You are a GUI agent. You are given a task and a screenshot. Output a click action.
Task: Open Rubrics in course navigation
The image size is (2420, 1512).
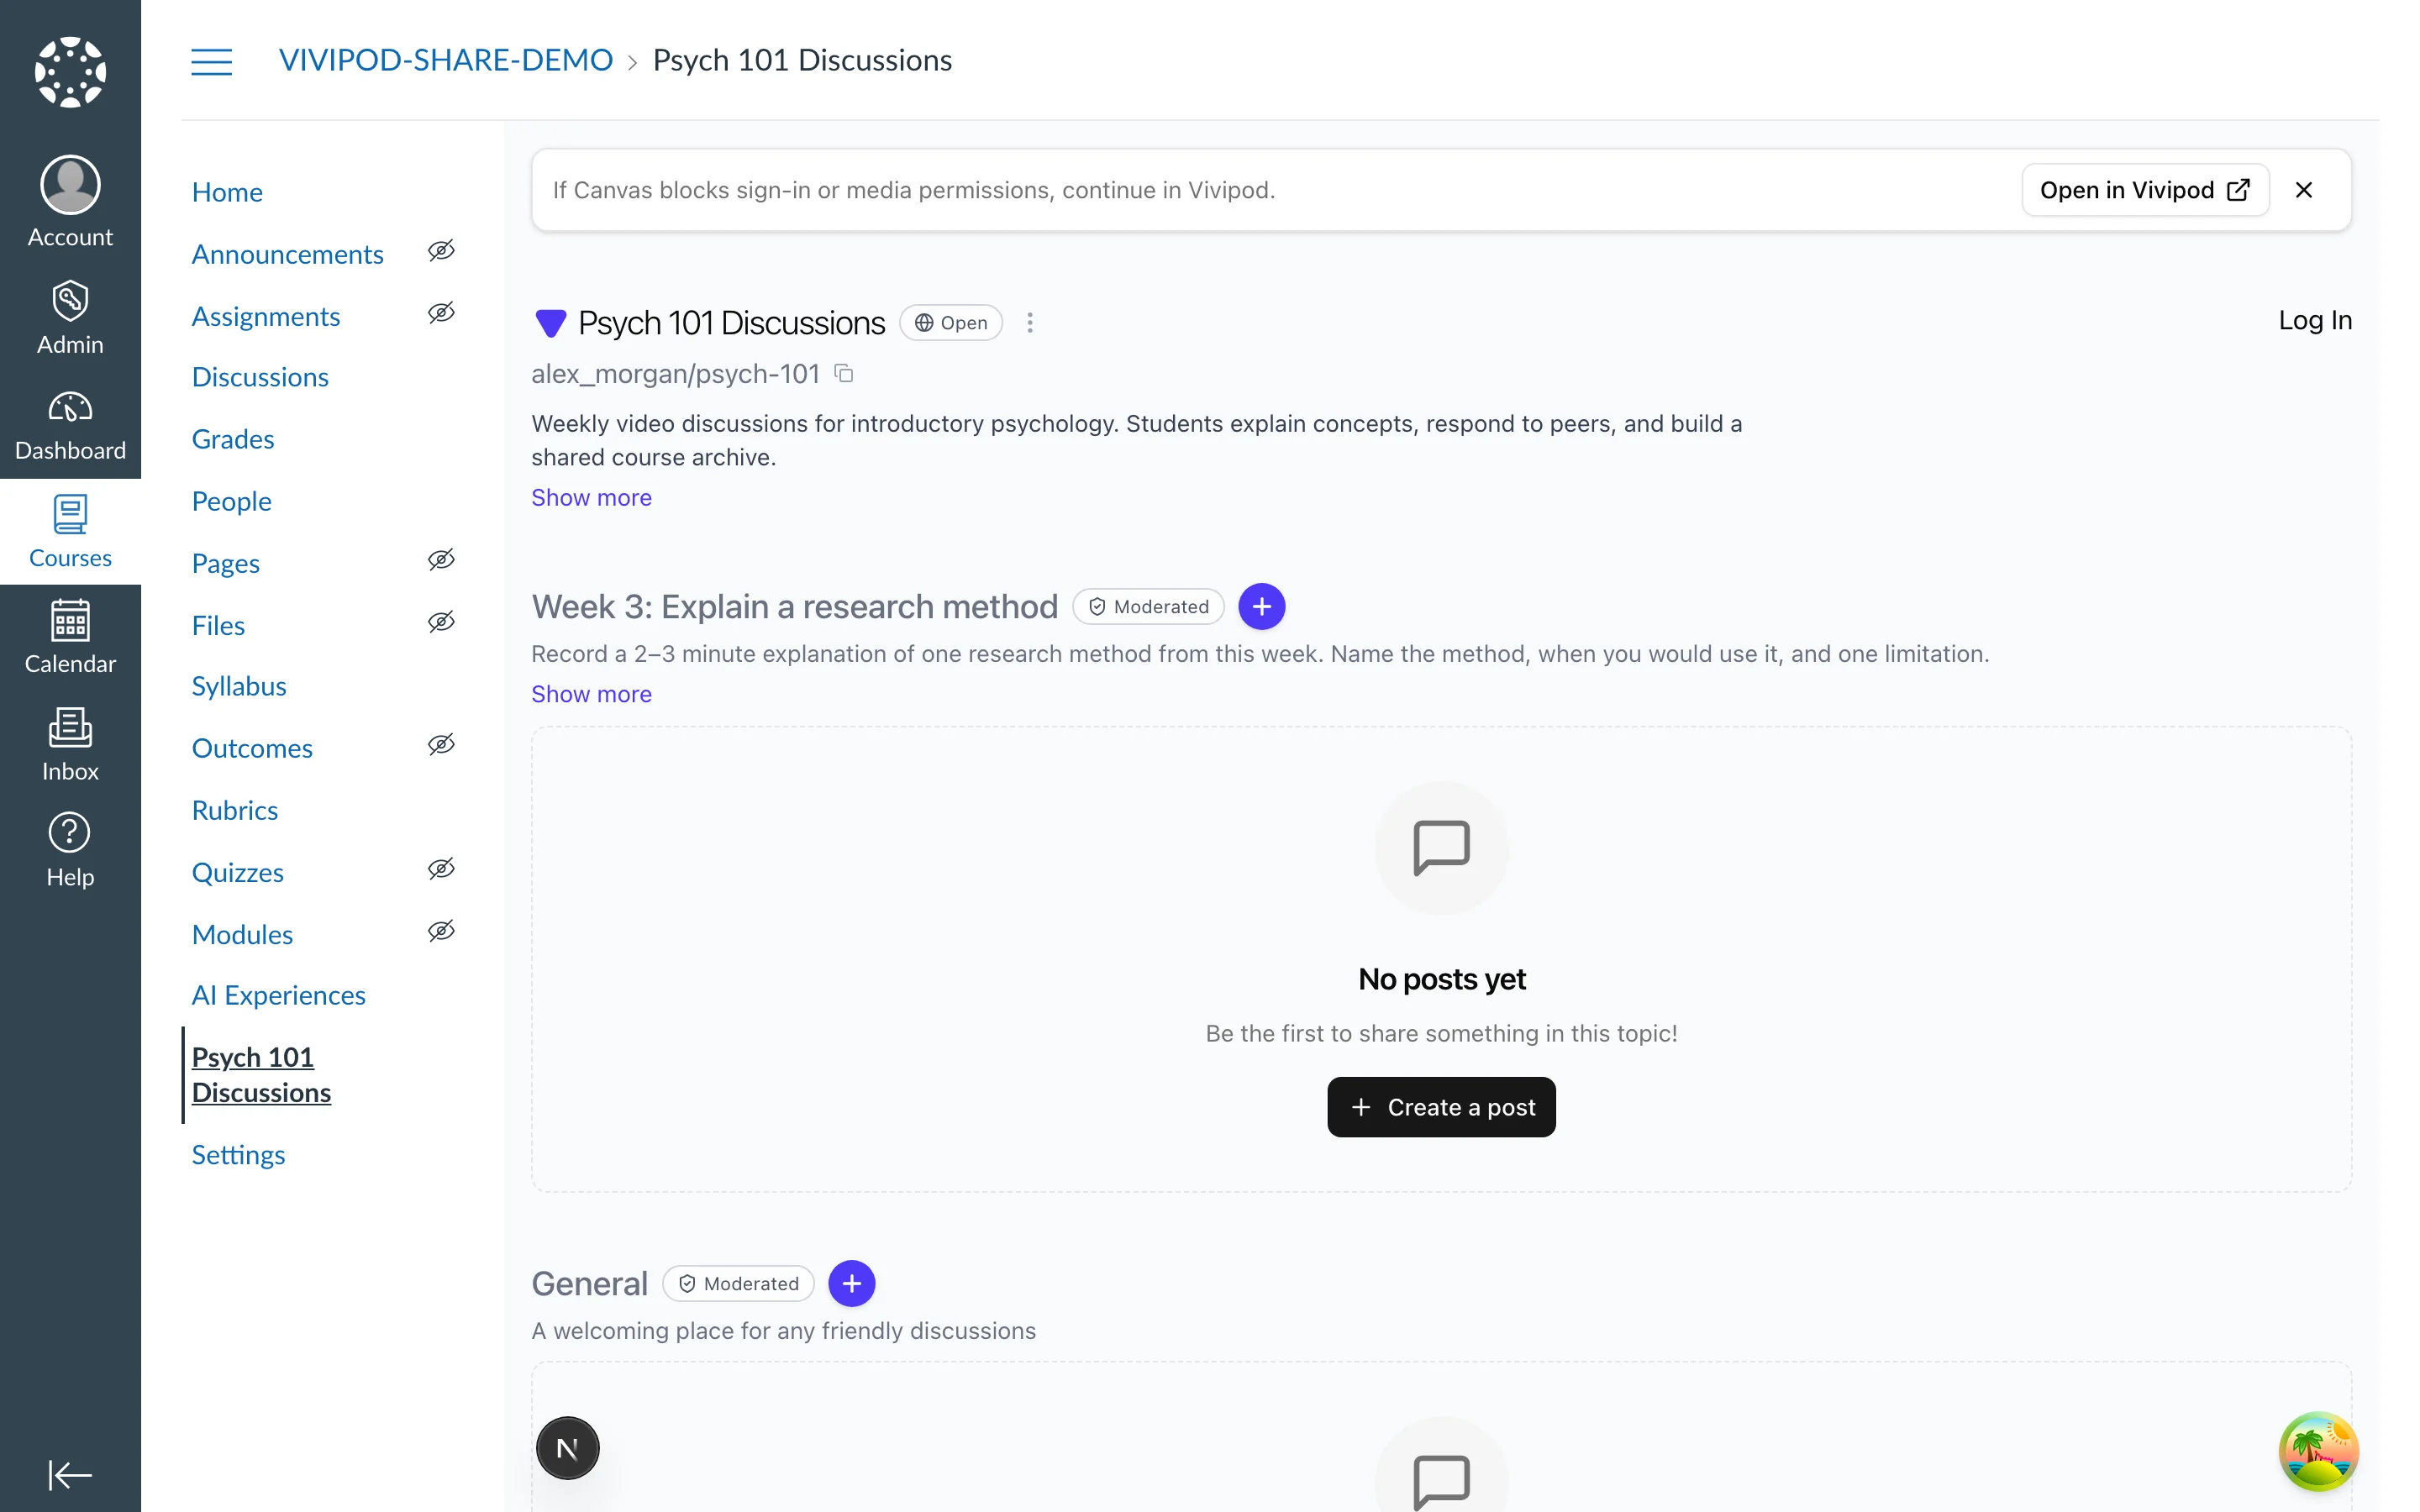pyautogui.click(x=235, y=810)
